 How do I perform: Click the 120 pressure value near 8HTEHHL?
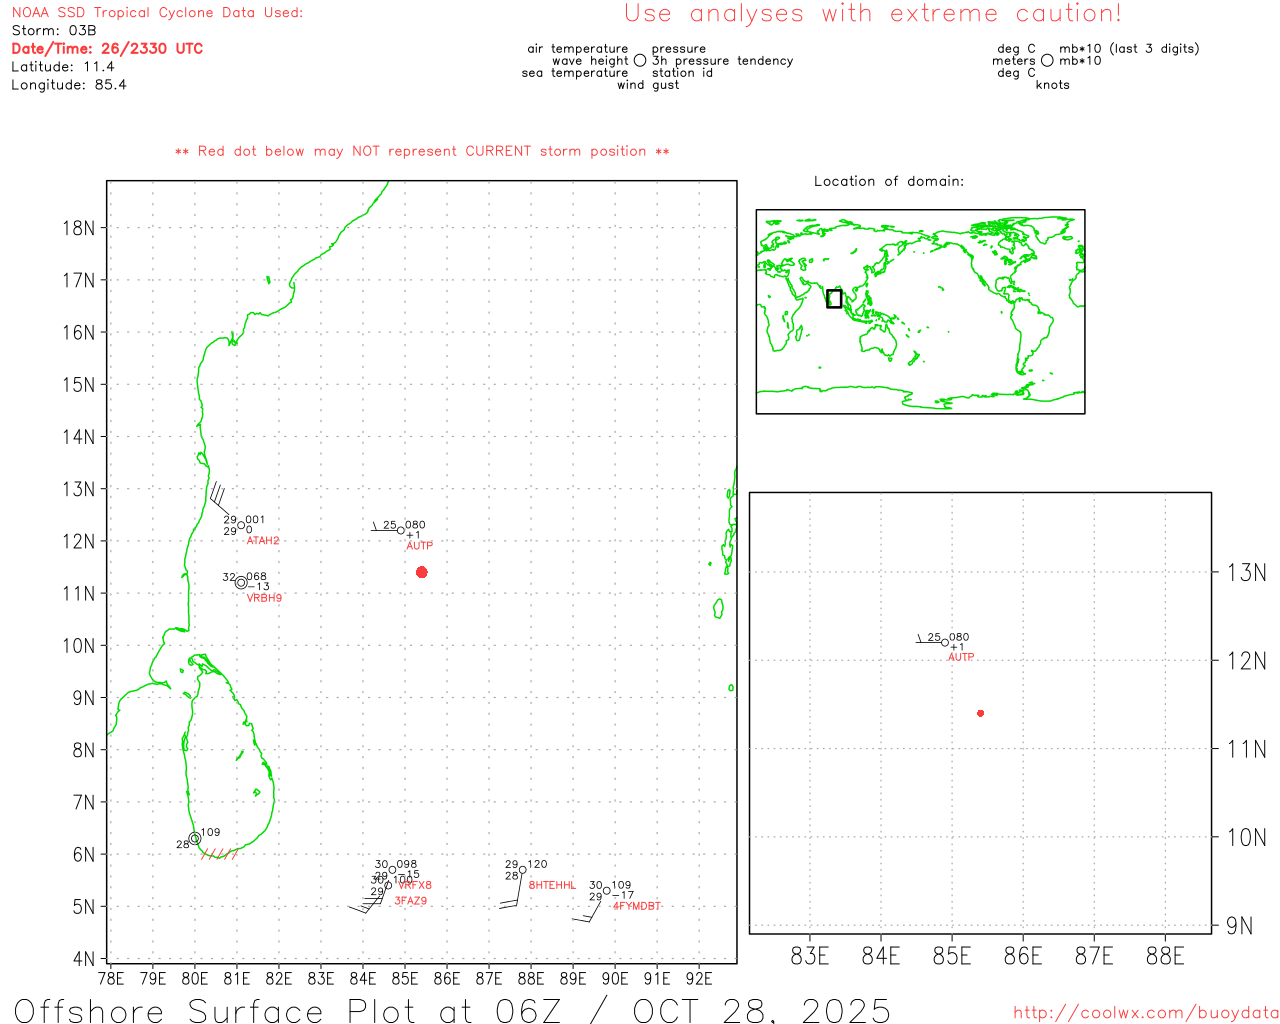(537, 864)
